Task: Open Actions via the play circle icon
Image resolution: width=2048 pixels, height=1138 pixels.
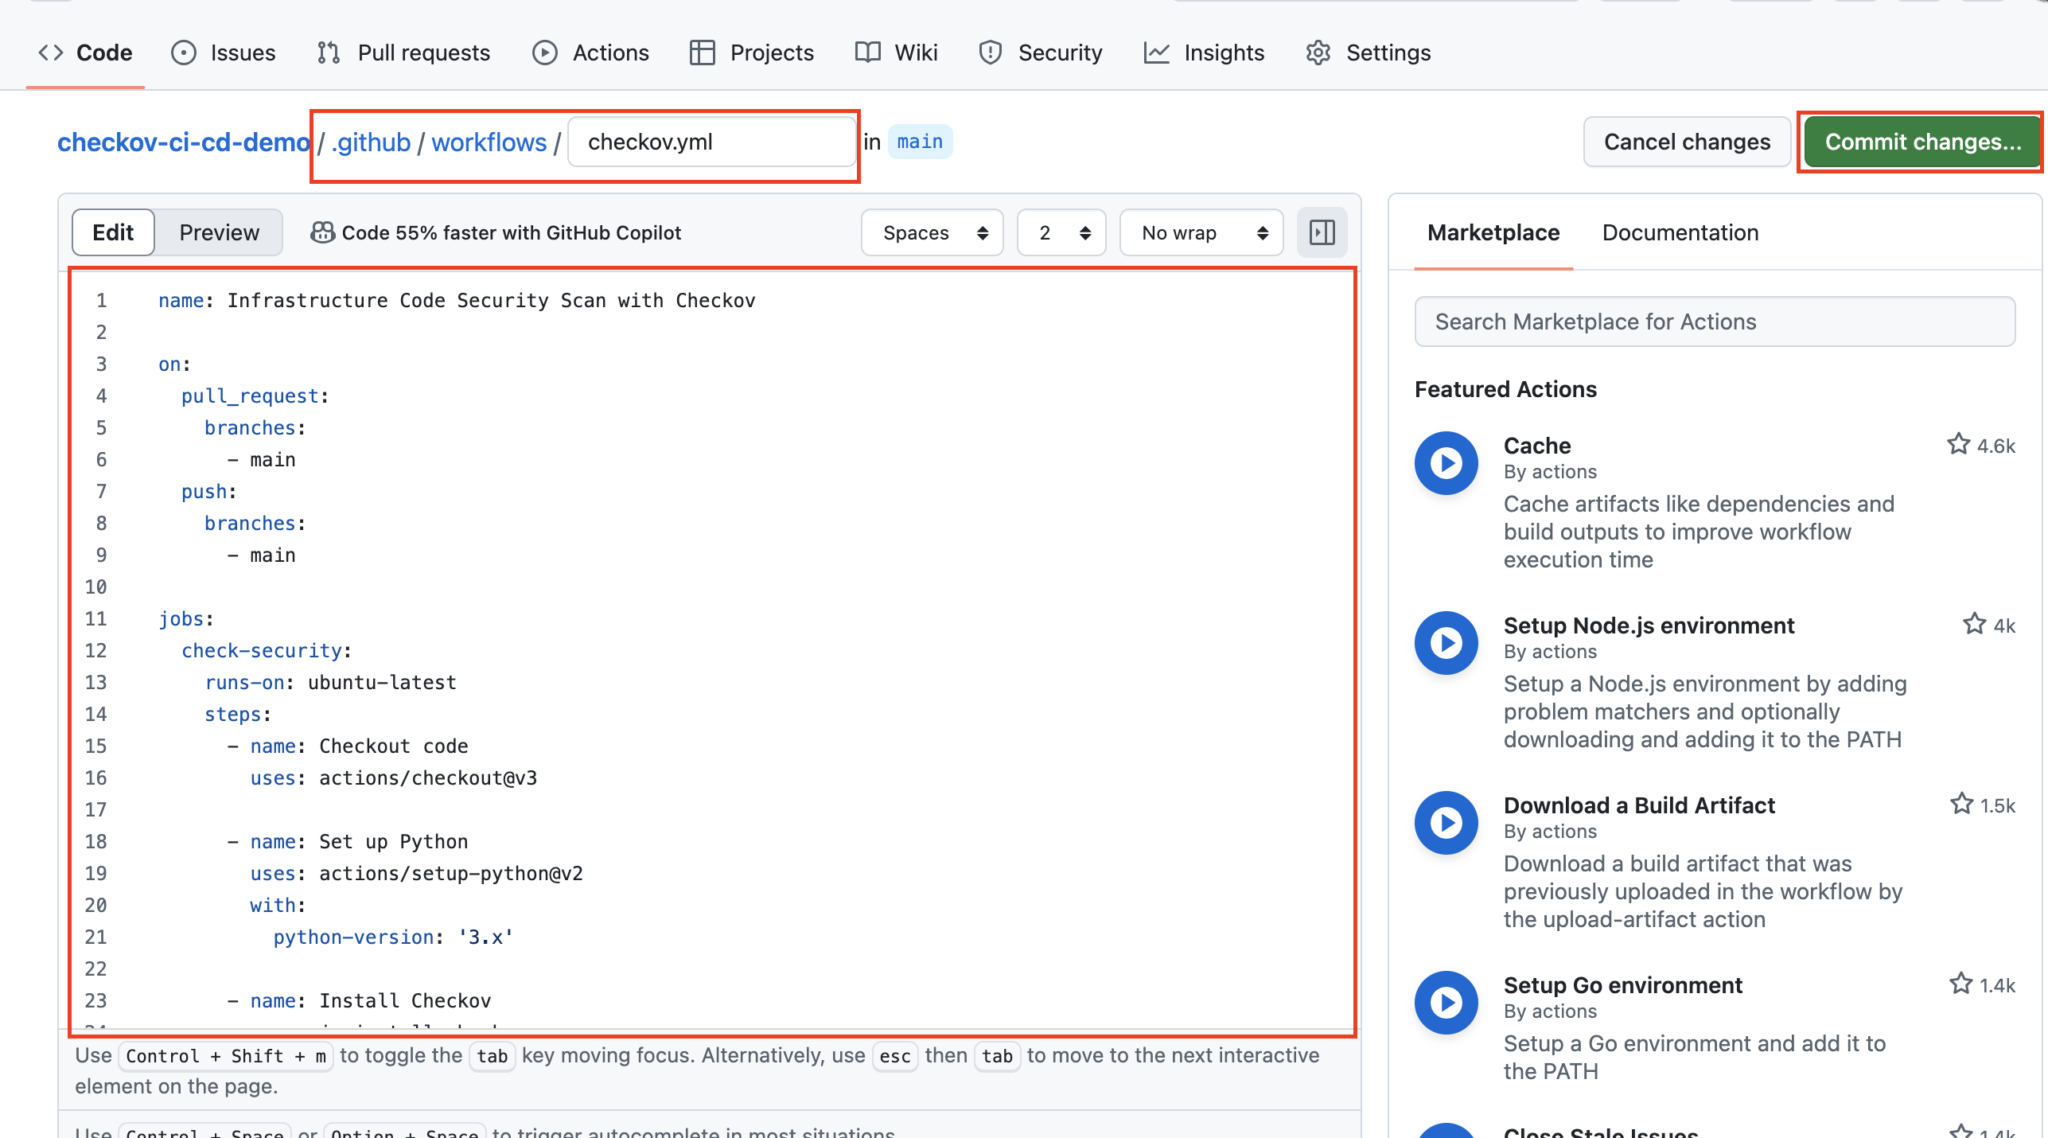Action: [545, 52]
